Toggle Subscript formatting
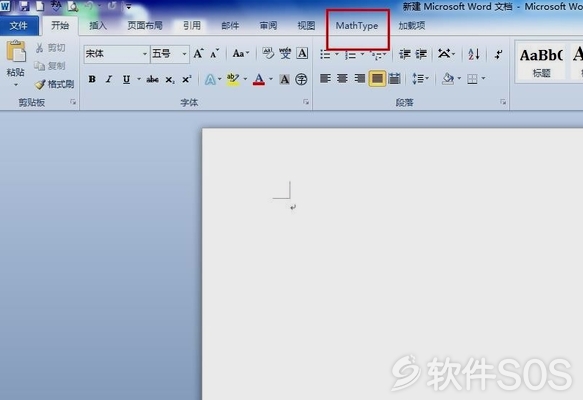Viewport: 583px width, 400px height. [x=170, y=80]
